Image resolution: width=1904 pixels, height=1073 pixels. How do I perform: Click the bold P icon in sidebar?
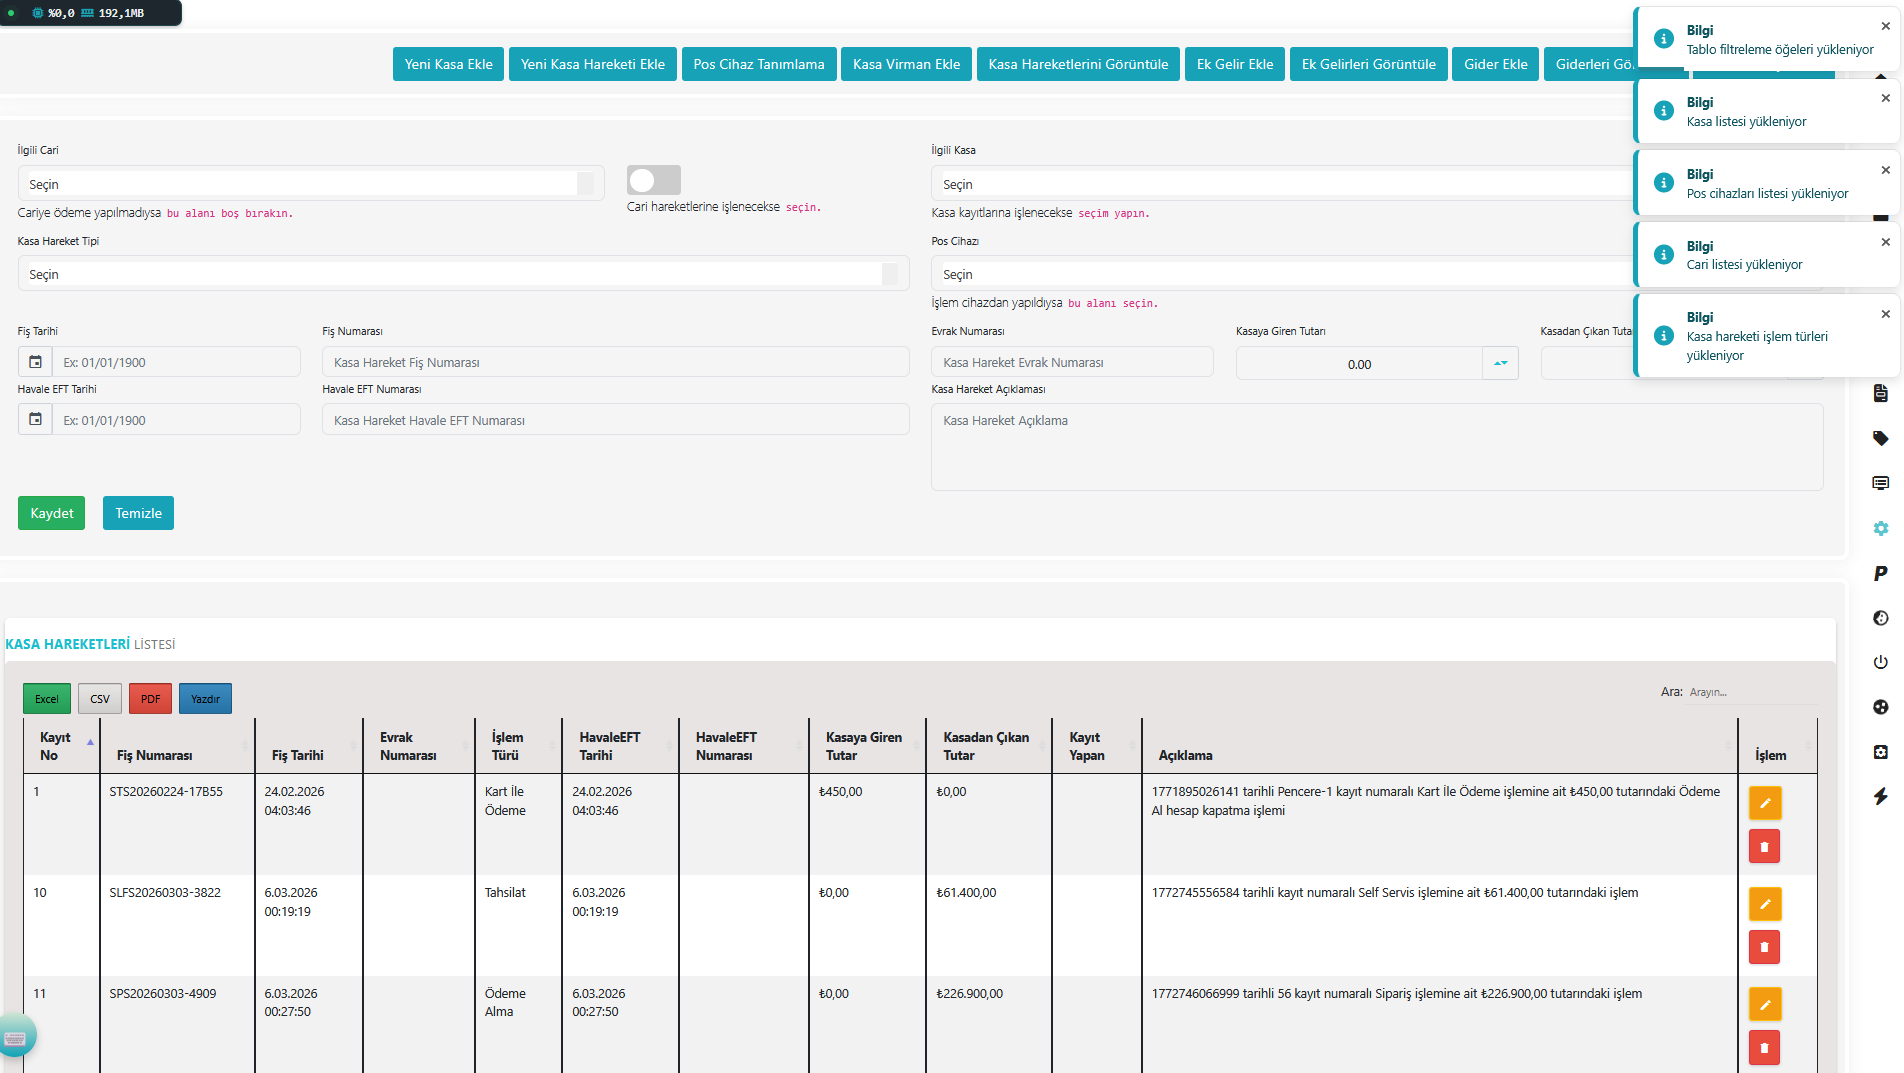click(1880, 573)
